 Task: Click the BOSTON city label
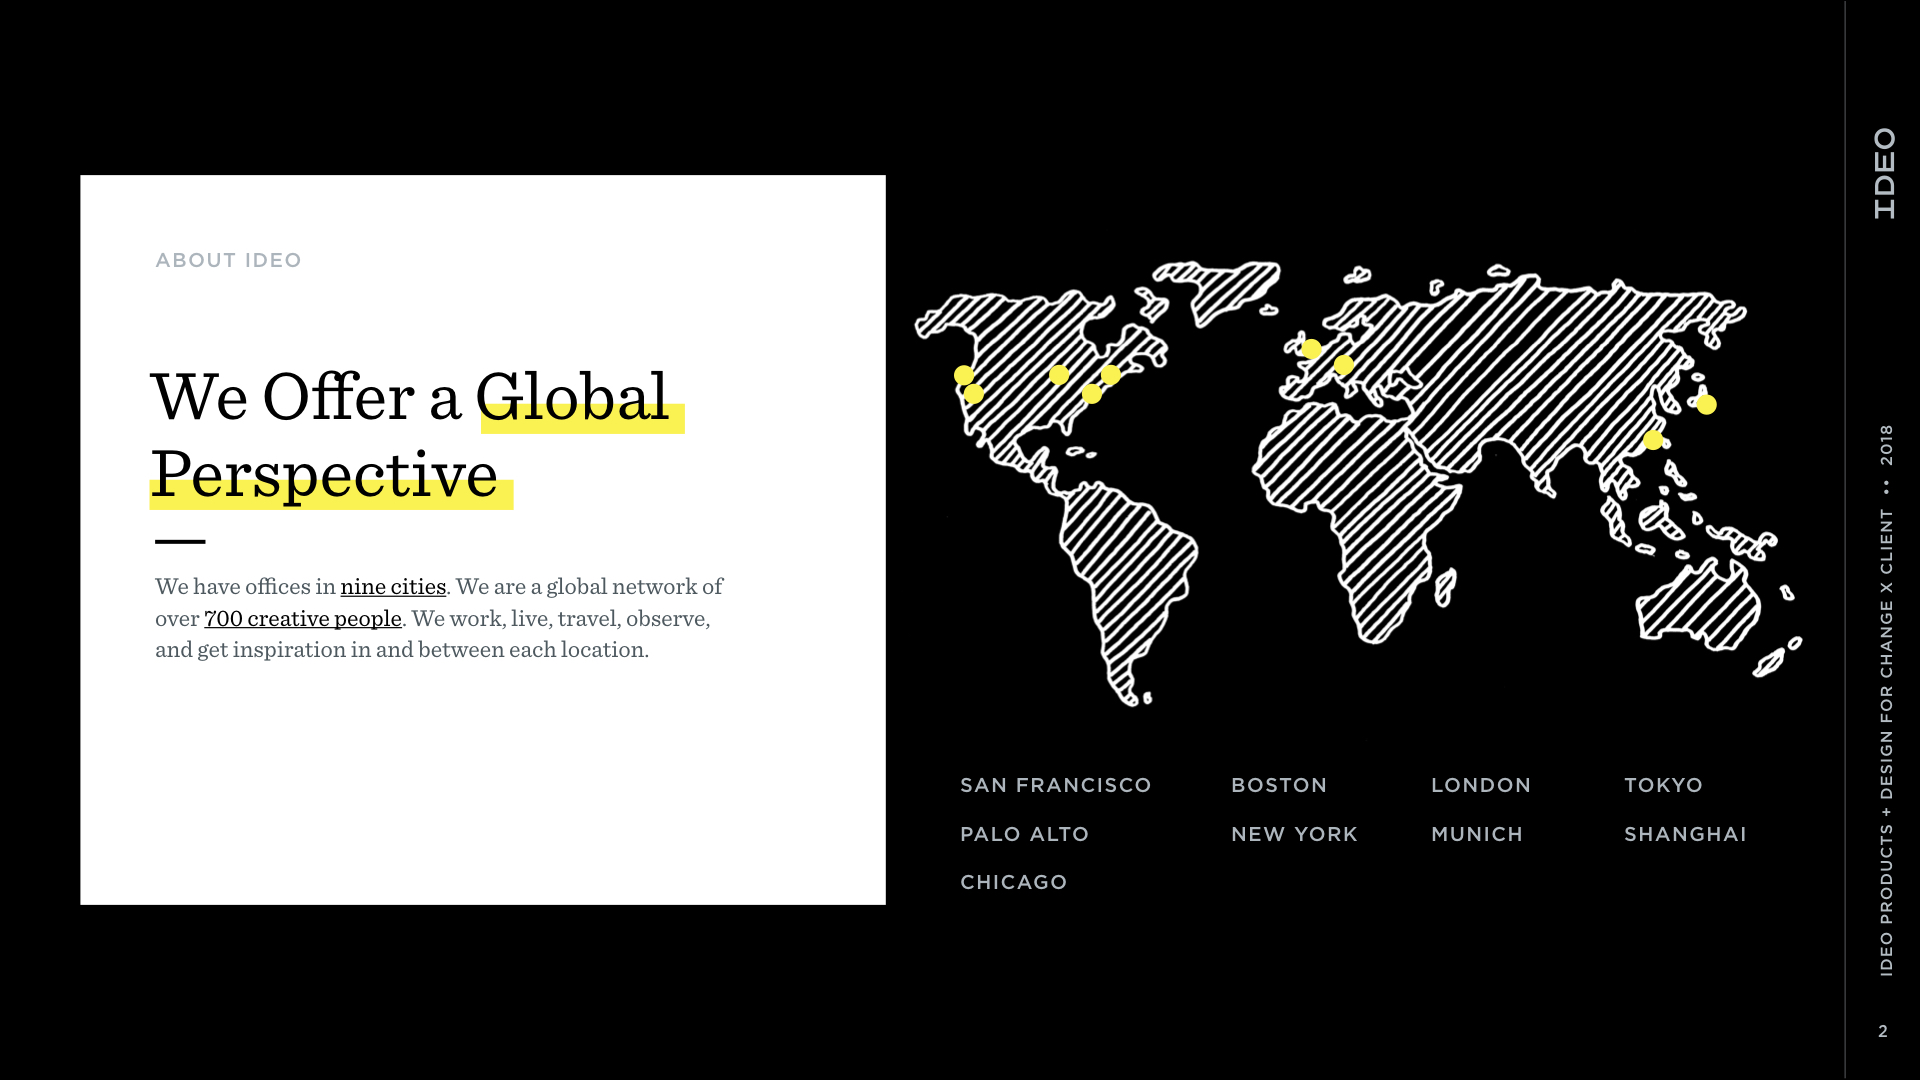click(x=1279, y=785)
